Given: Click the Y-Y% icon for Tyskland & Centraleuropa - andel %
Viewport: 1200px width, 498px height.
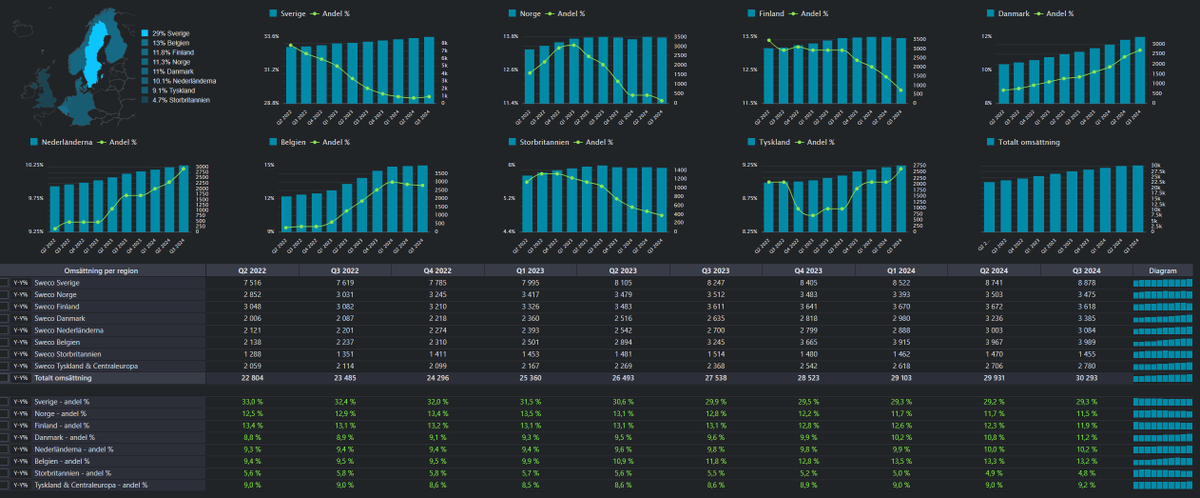Looking at the screenshot, I should coord(21,485).
